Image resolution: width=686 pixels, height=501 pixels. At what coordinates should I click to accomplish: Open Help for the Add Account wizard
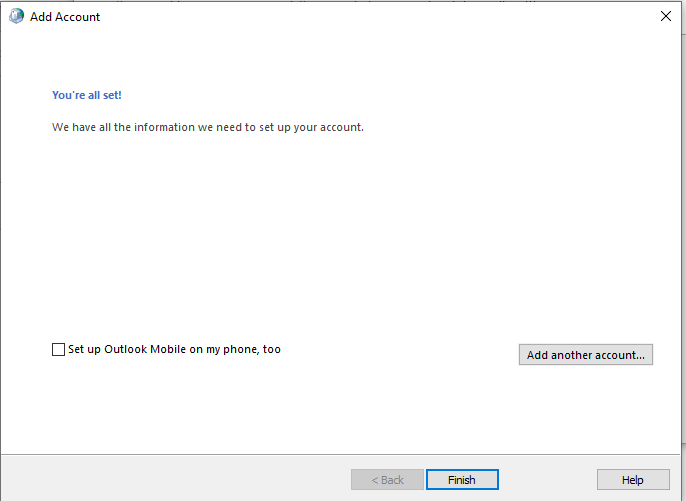coord(633,480)
